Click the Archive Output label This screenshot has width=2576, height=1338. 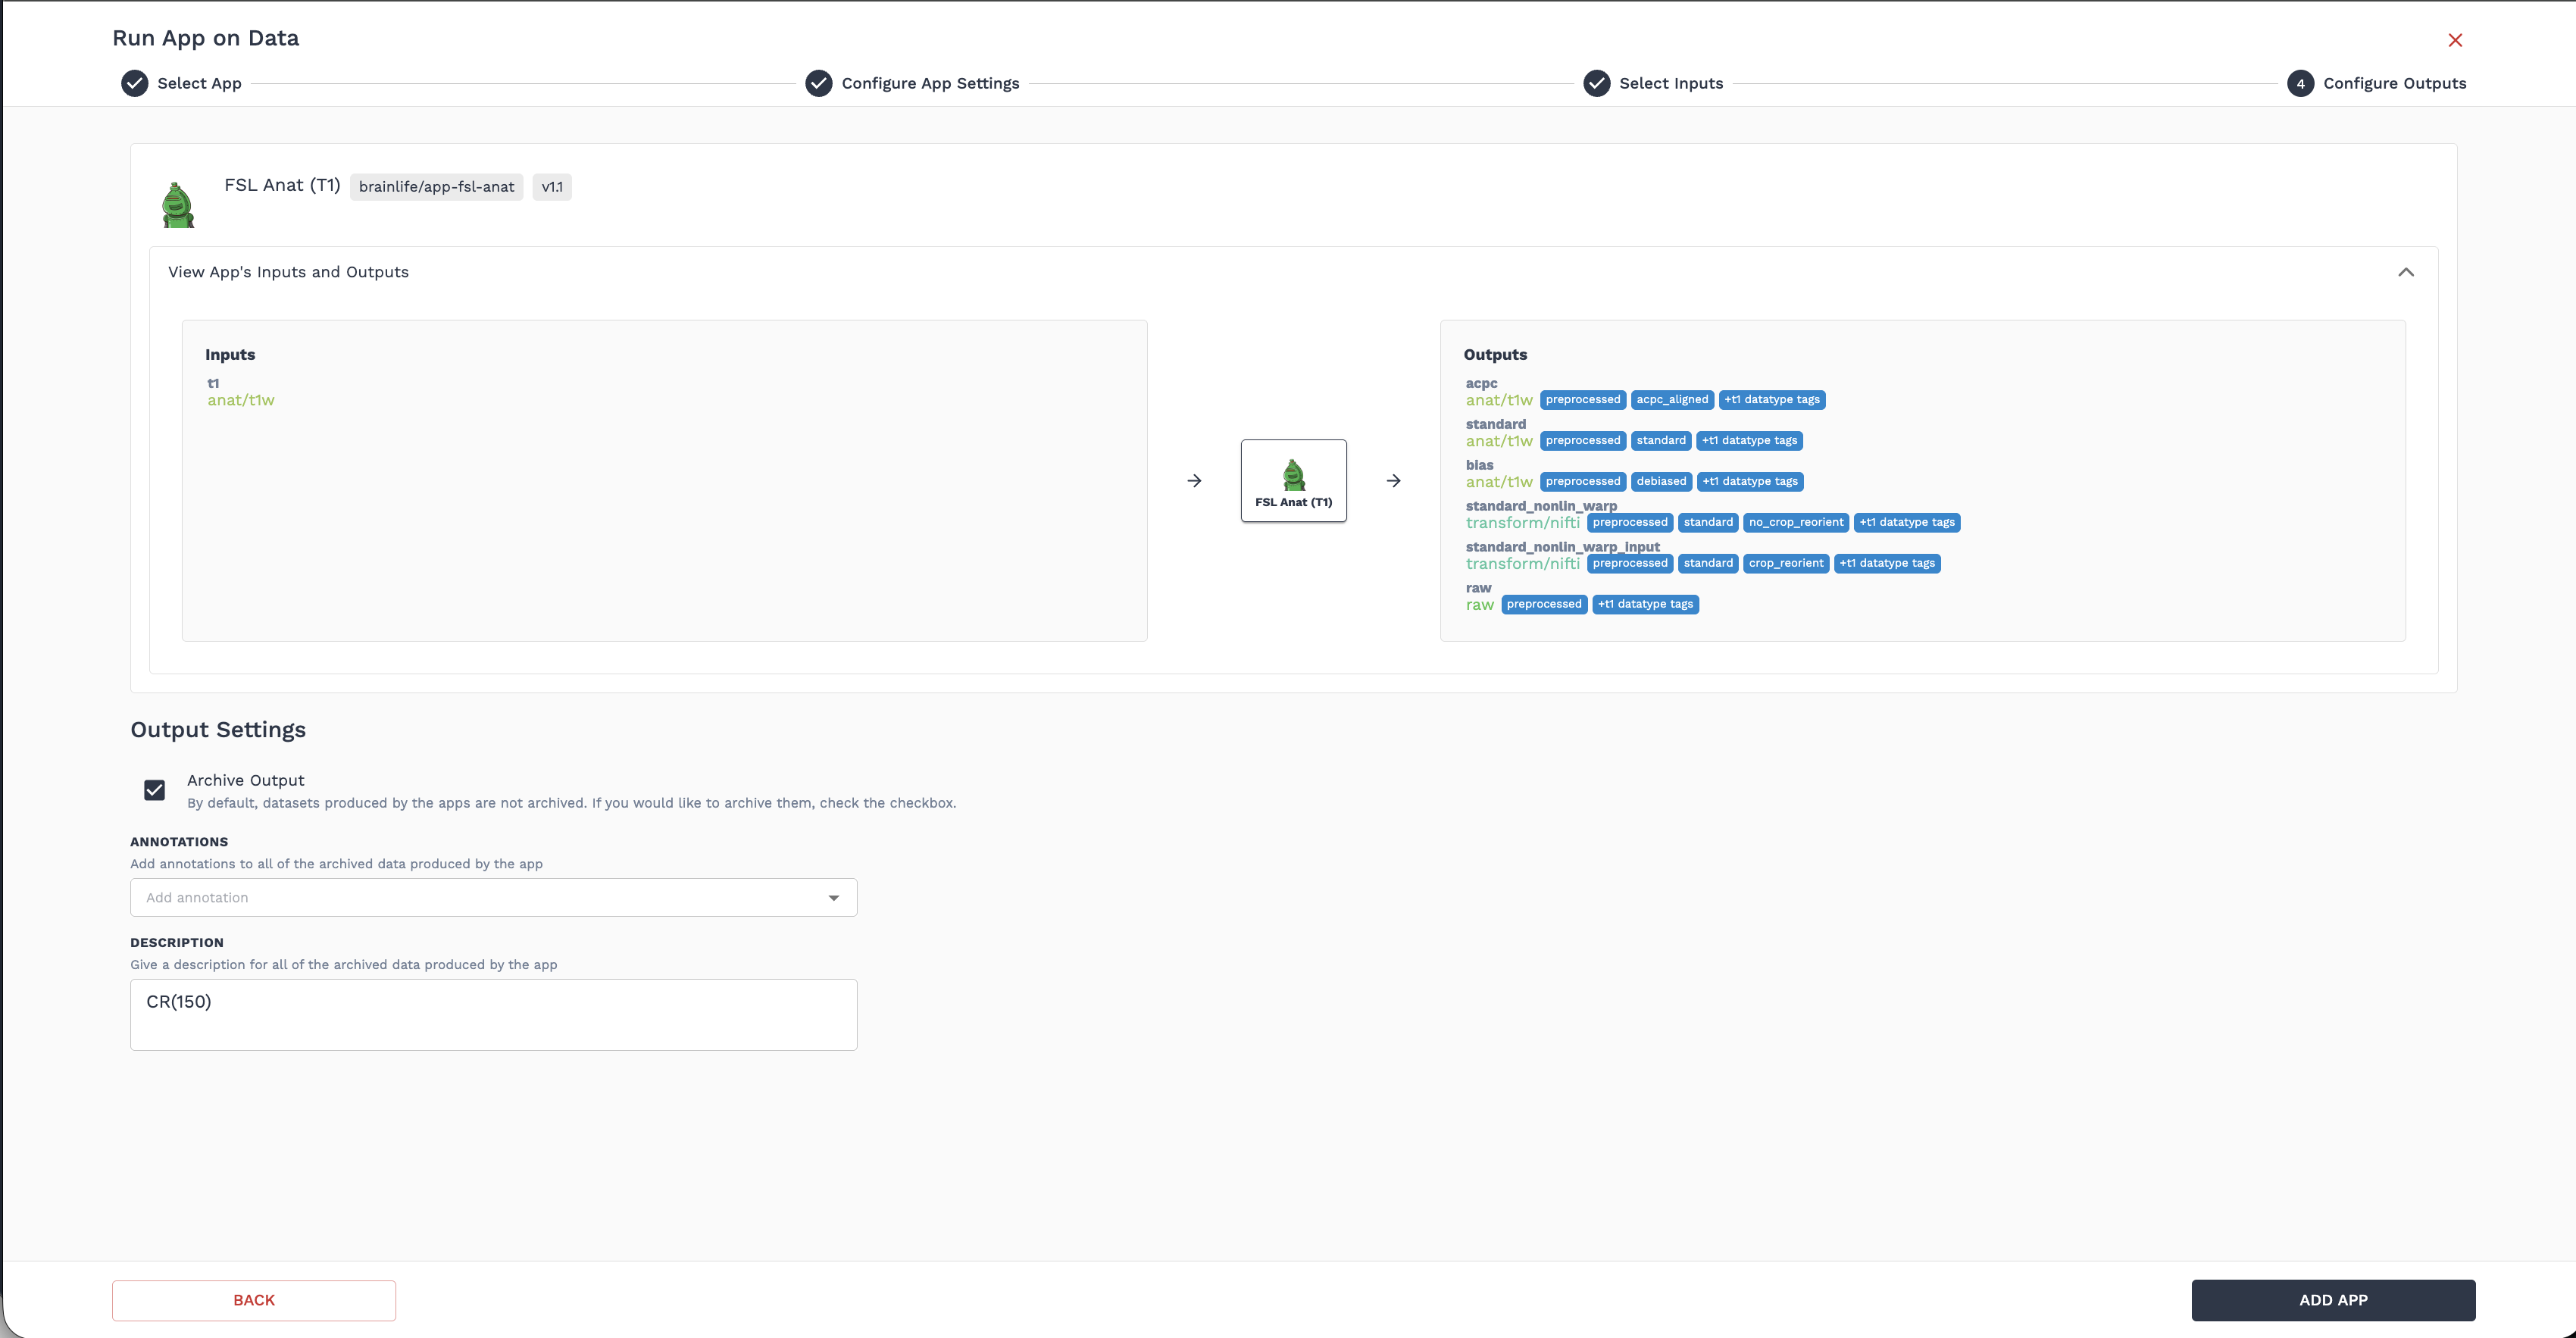pyautogui.click(x=245, y=780)
